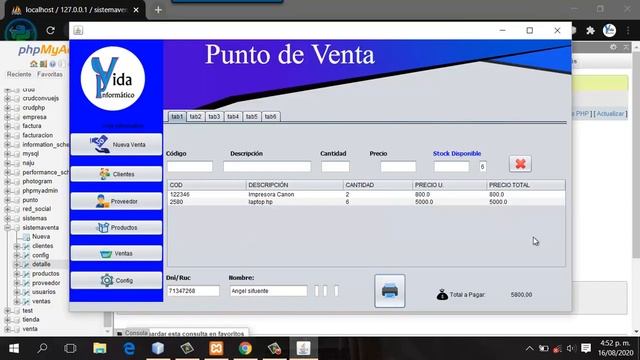Screen dimensions: 640x360
Task: Open XAMPP from the taskbar
Action: pyautogui.click(x=216, y=348)
